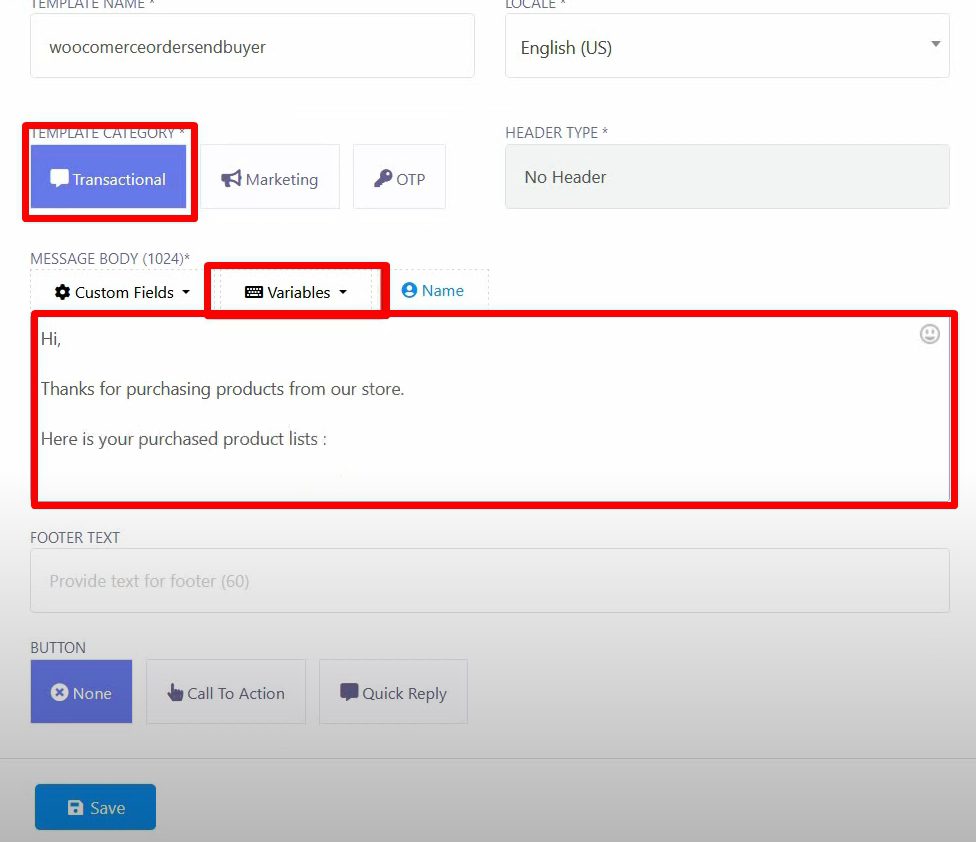Click the megaphone icon on Marketing
The width and height of the screenshot is (976, 842).
231,179
